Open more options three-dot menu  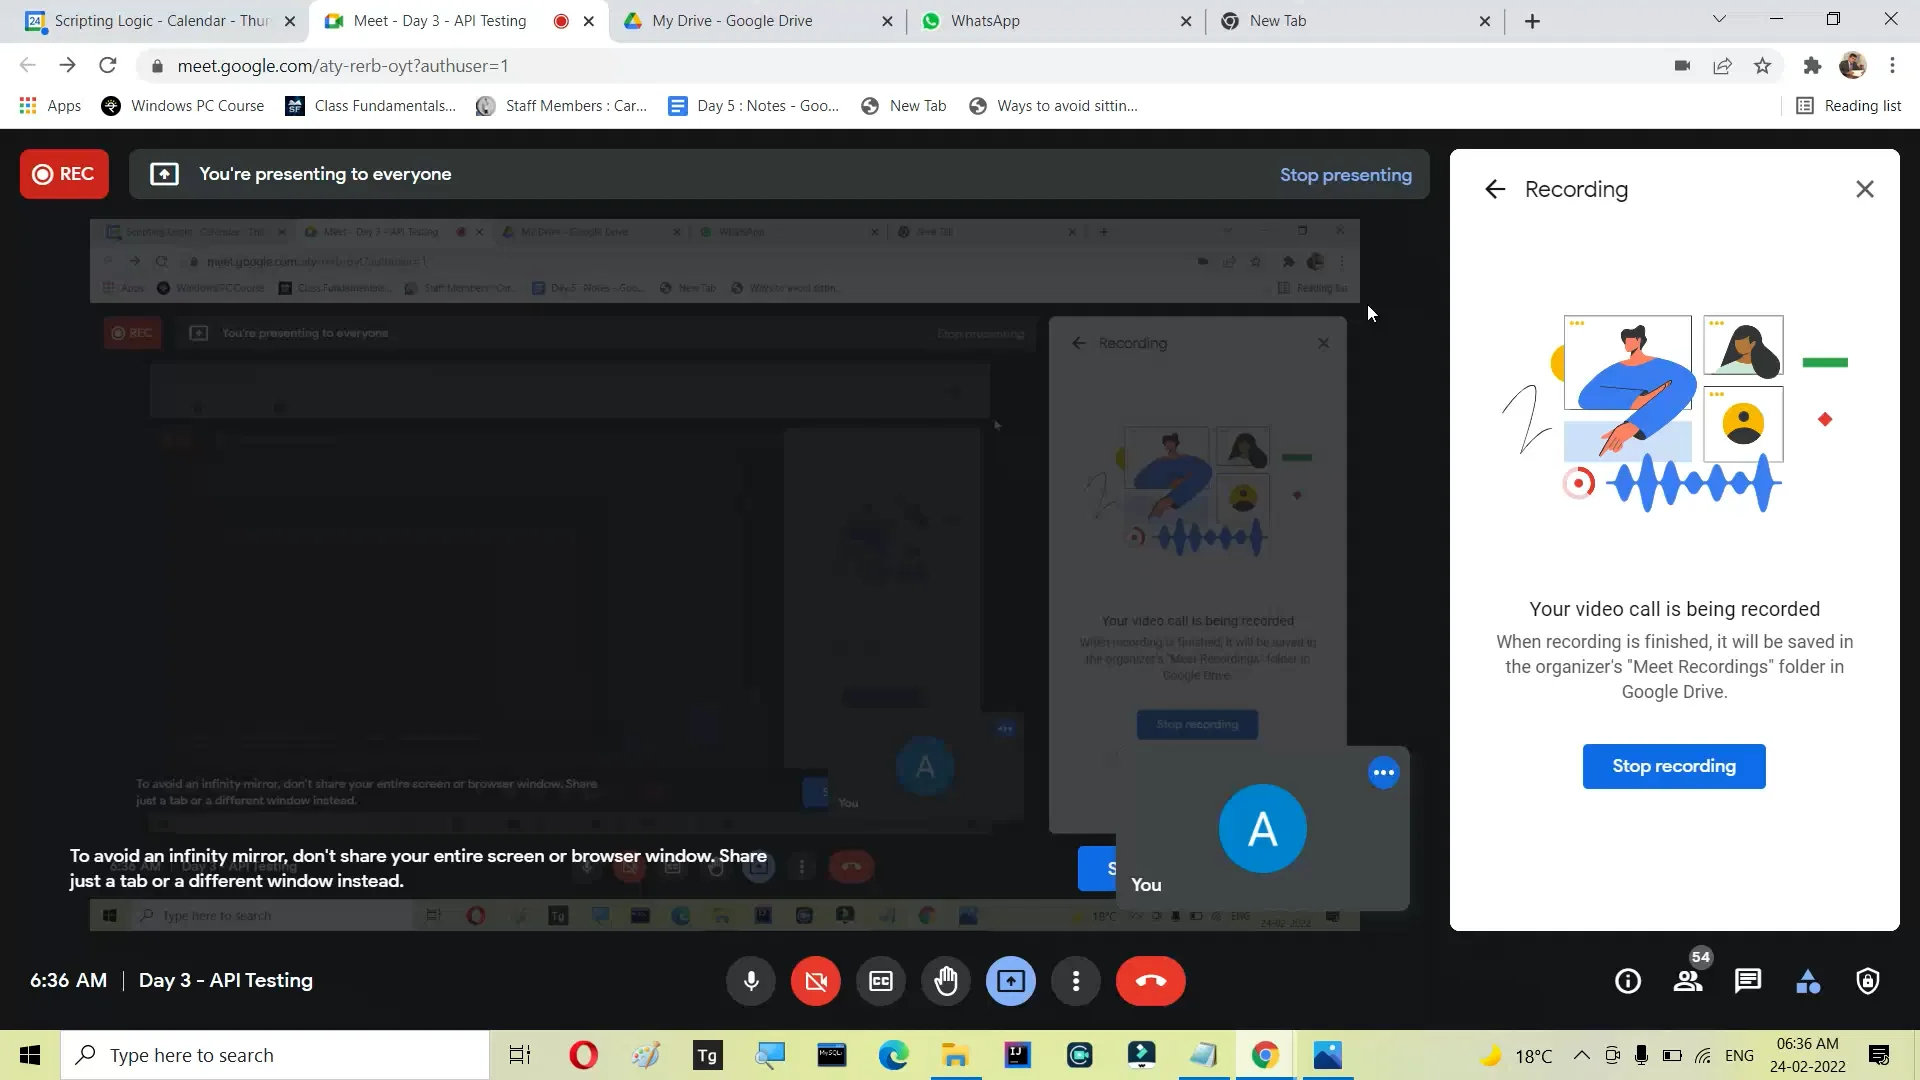point(1076,981)
